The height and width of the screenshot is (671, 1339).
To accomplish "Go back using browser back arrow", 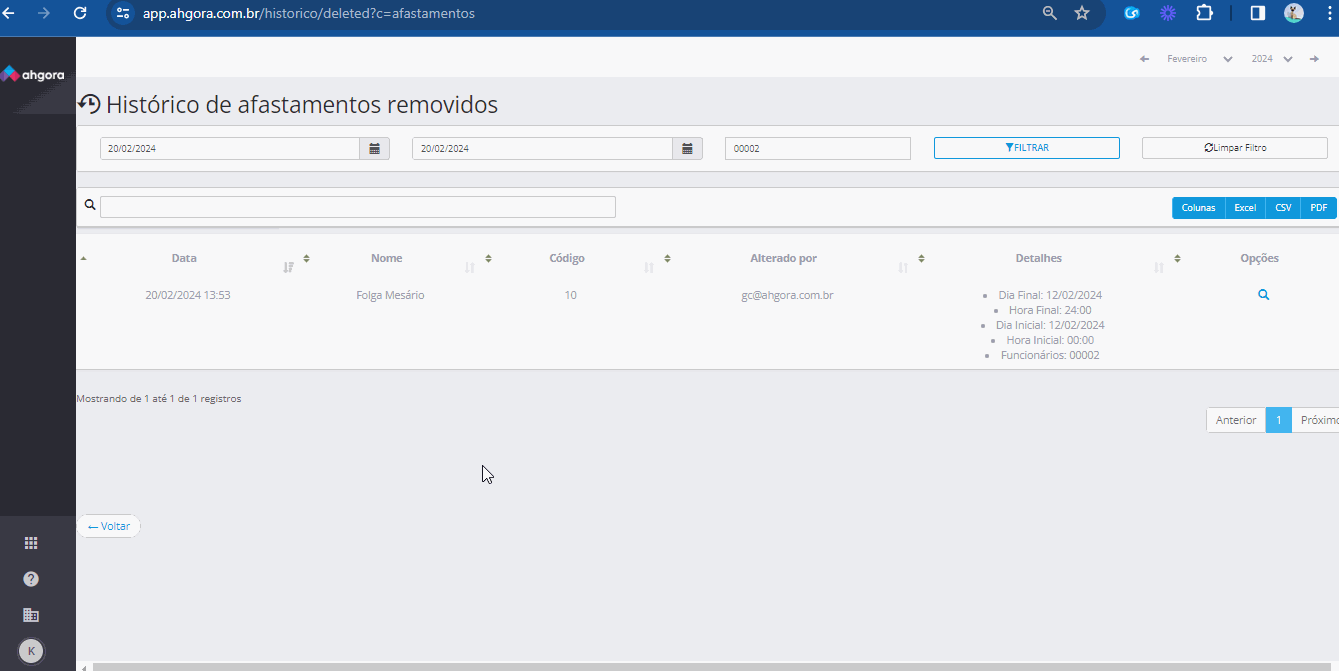I will tap(8, 13).
